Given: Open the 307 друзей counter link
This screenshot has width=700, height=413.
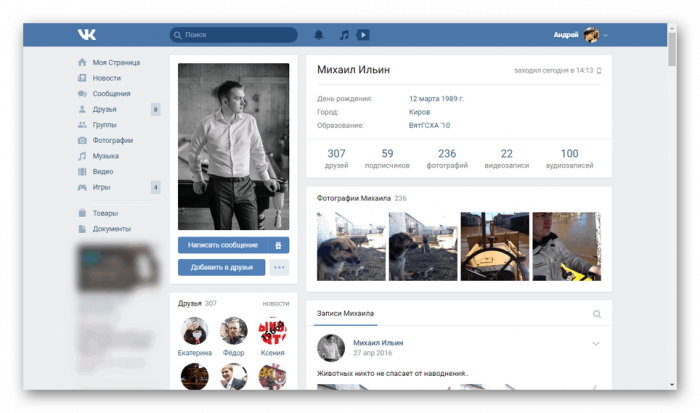Looking at the screenshot, I should [336, 159].
